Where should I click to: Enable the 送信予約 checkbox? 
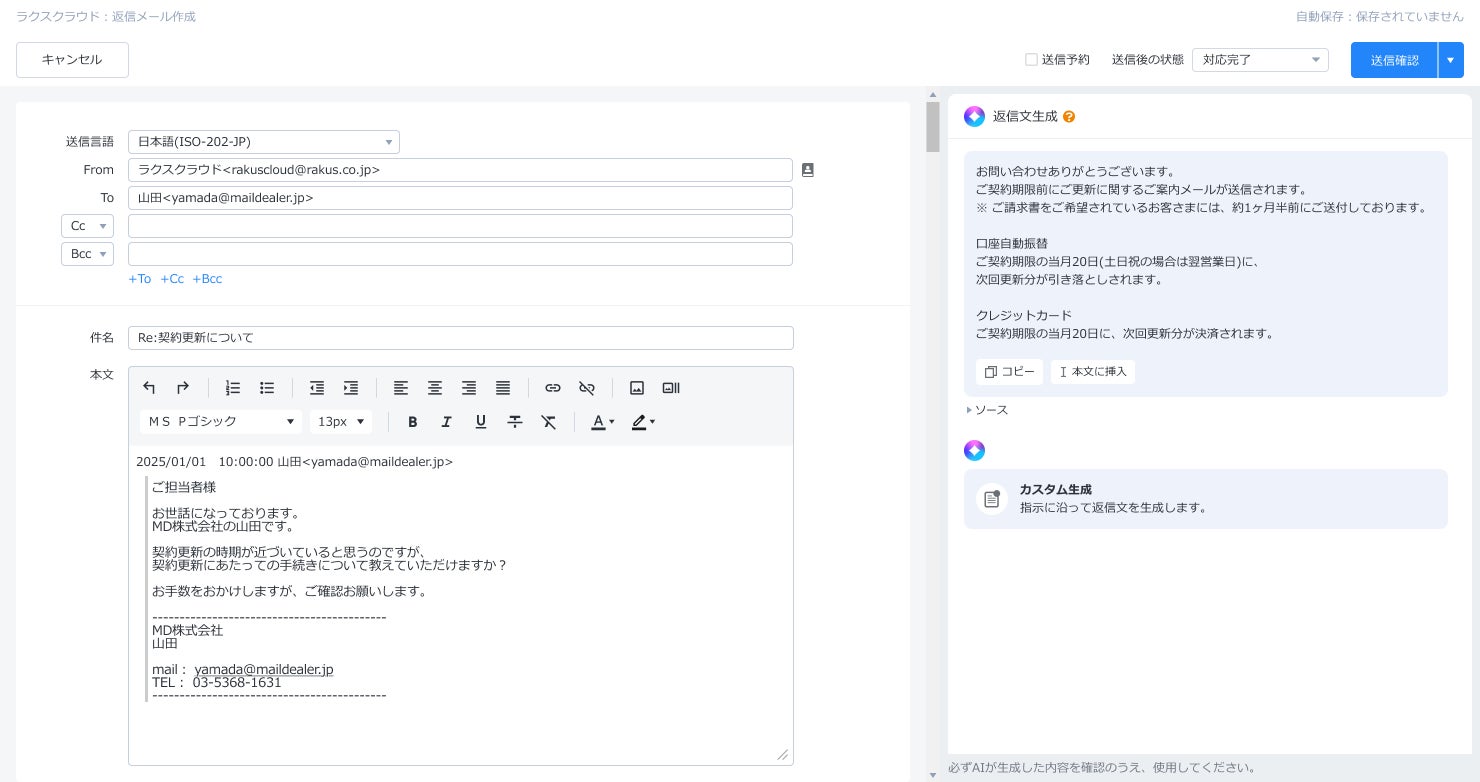(x=1031, y=59)
